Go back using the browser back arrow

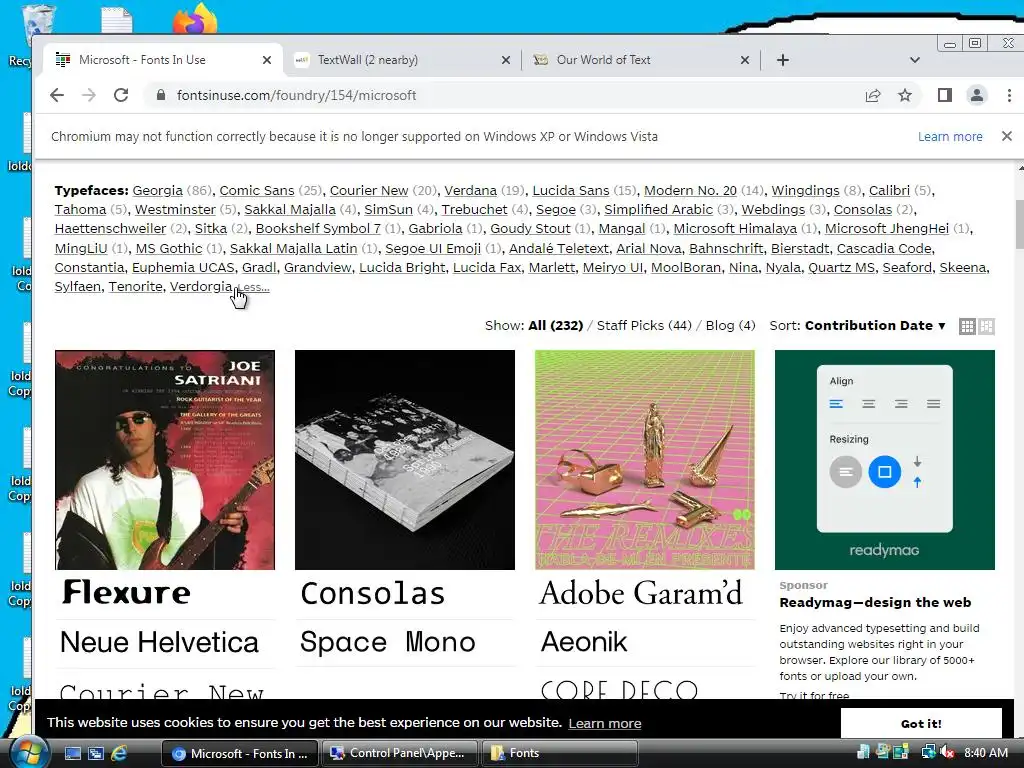pyautogui.click(x=57, y=95)
